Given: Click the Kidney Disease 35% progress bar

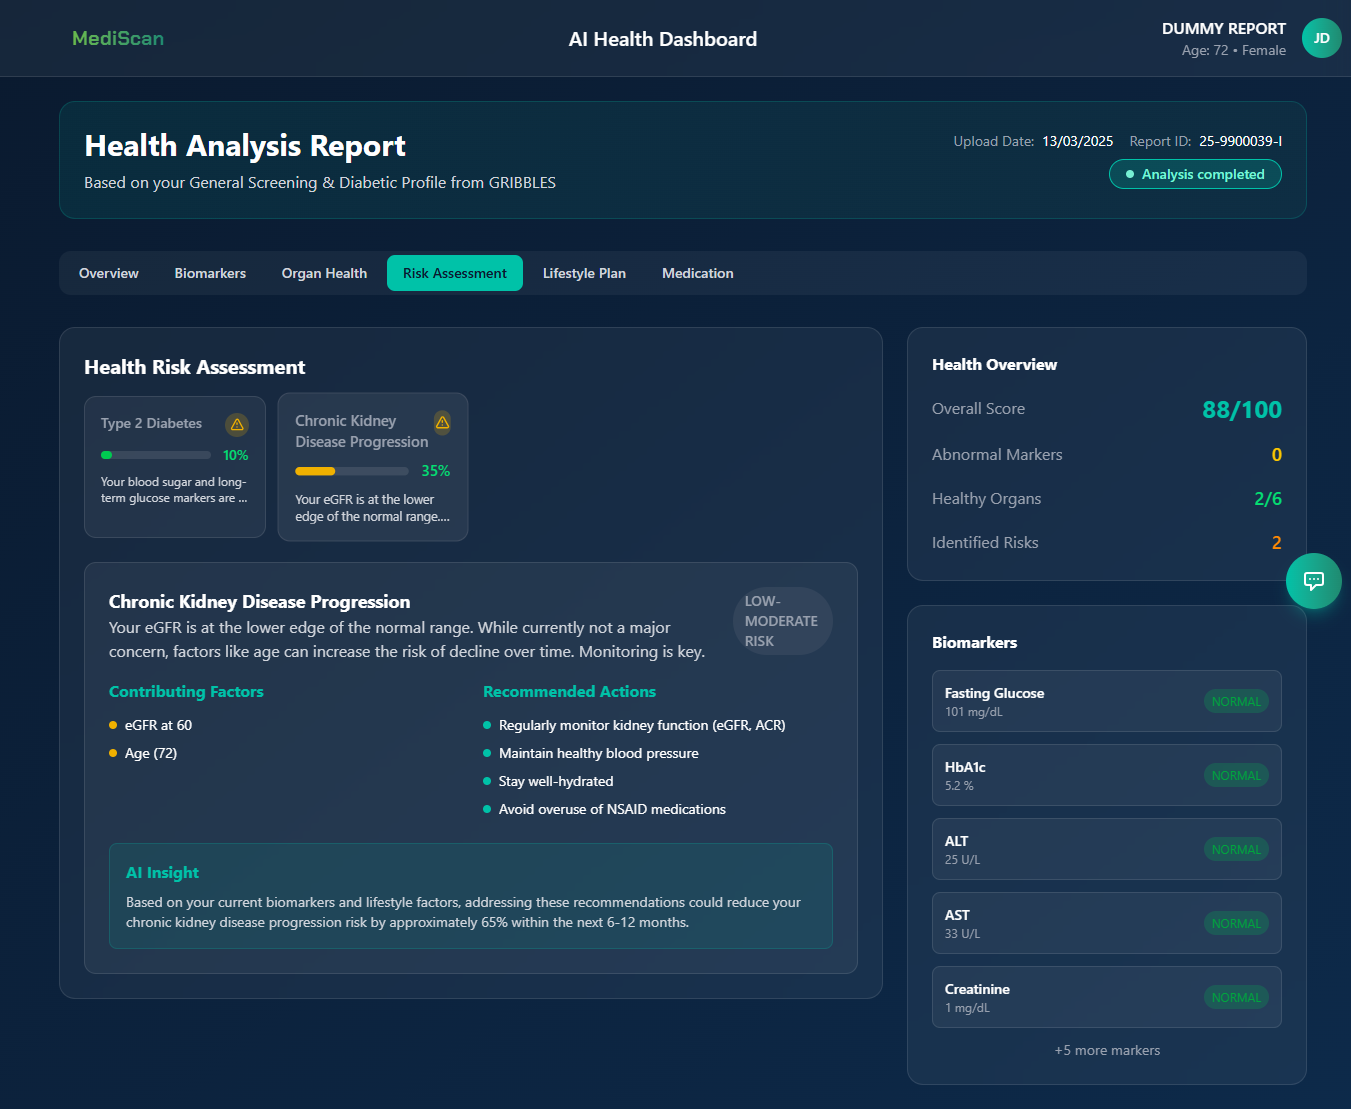Looking at the screenshot, I should point(350,471).
